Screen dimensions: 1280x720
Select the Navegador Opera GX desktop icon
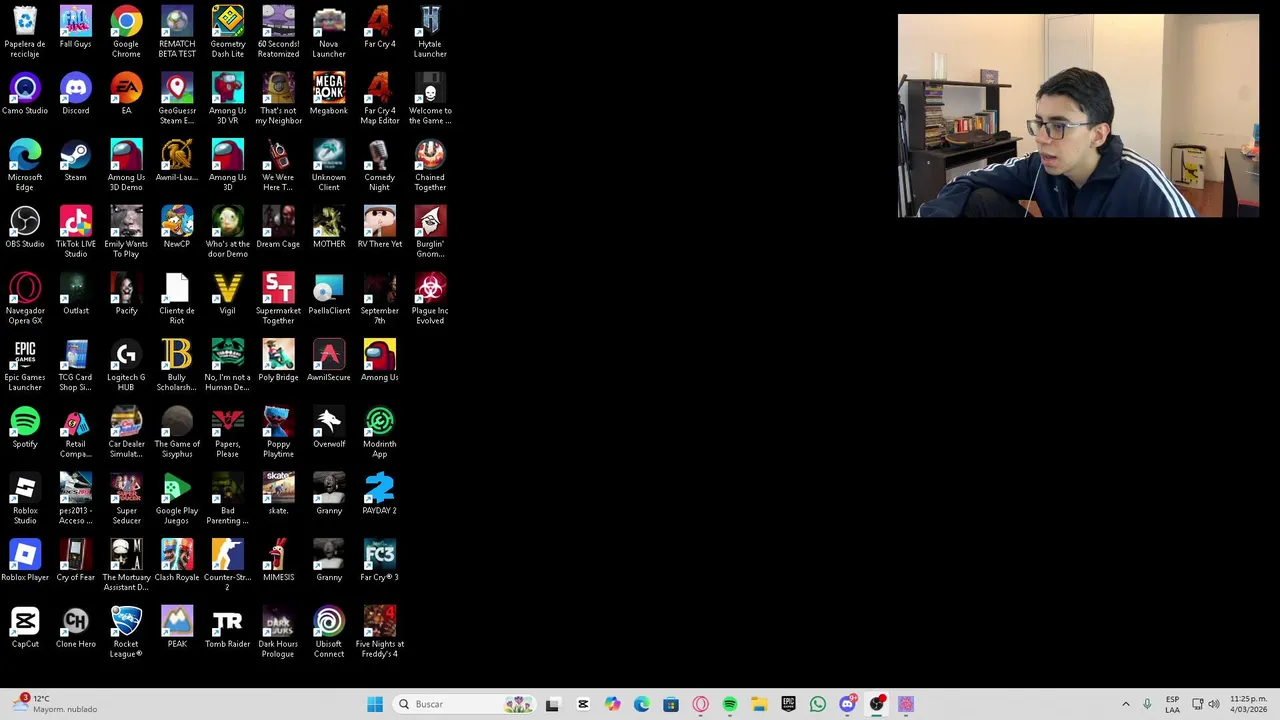(x=25, y=298)
